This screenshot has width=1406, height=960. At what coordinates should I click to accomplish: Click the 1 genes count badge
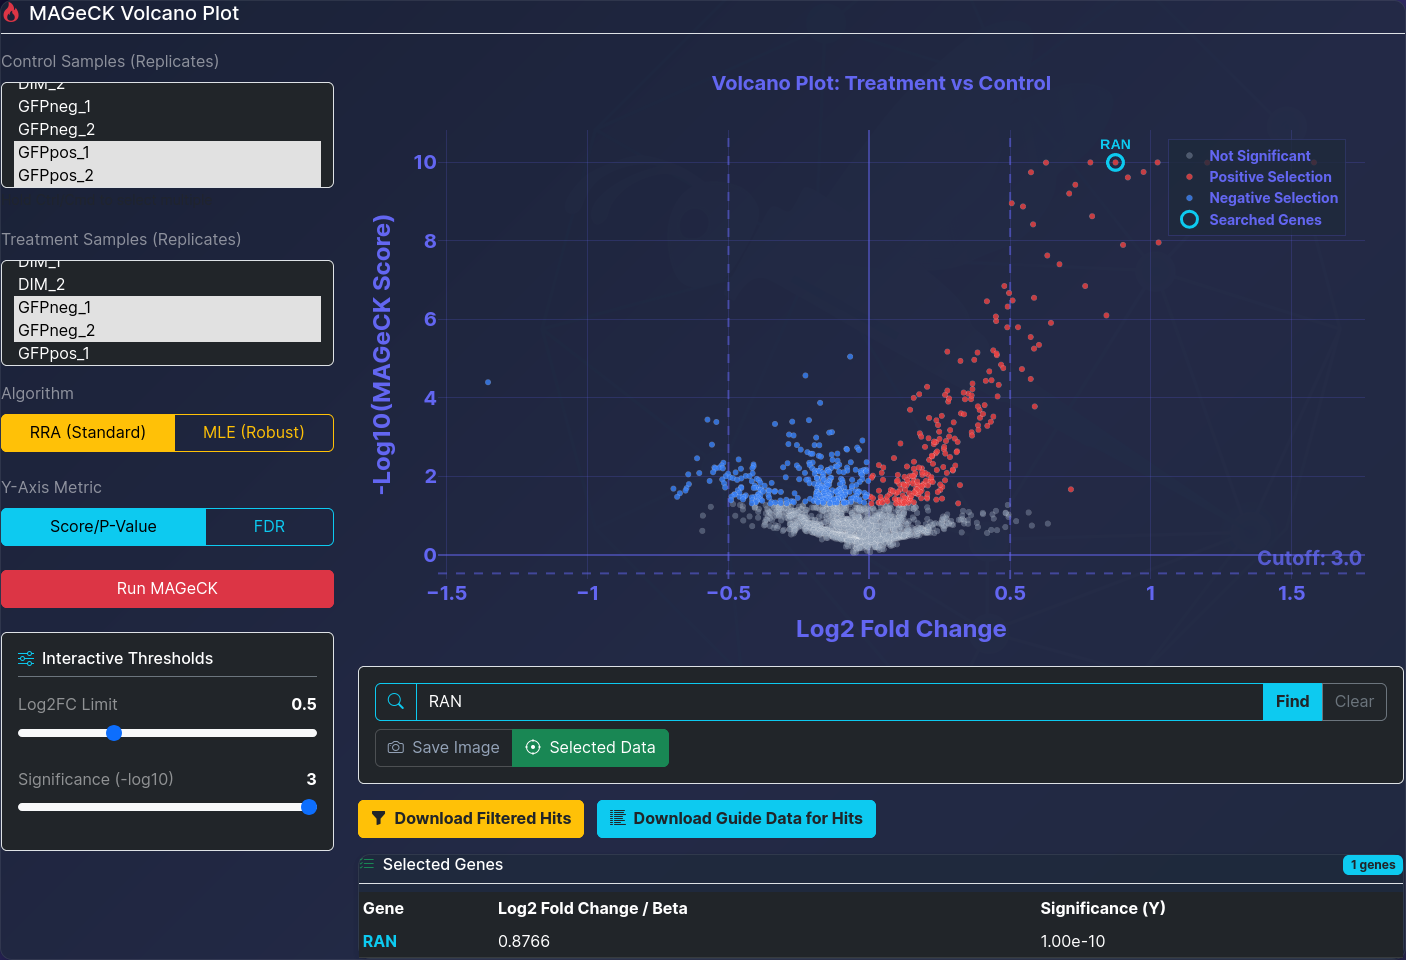(1373, 865)
